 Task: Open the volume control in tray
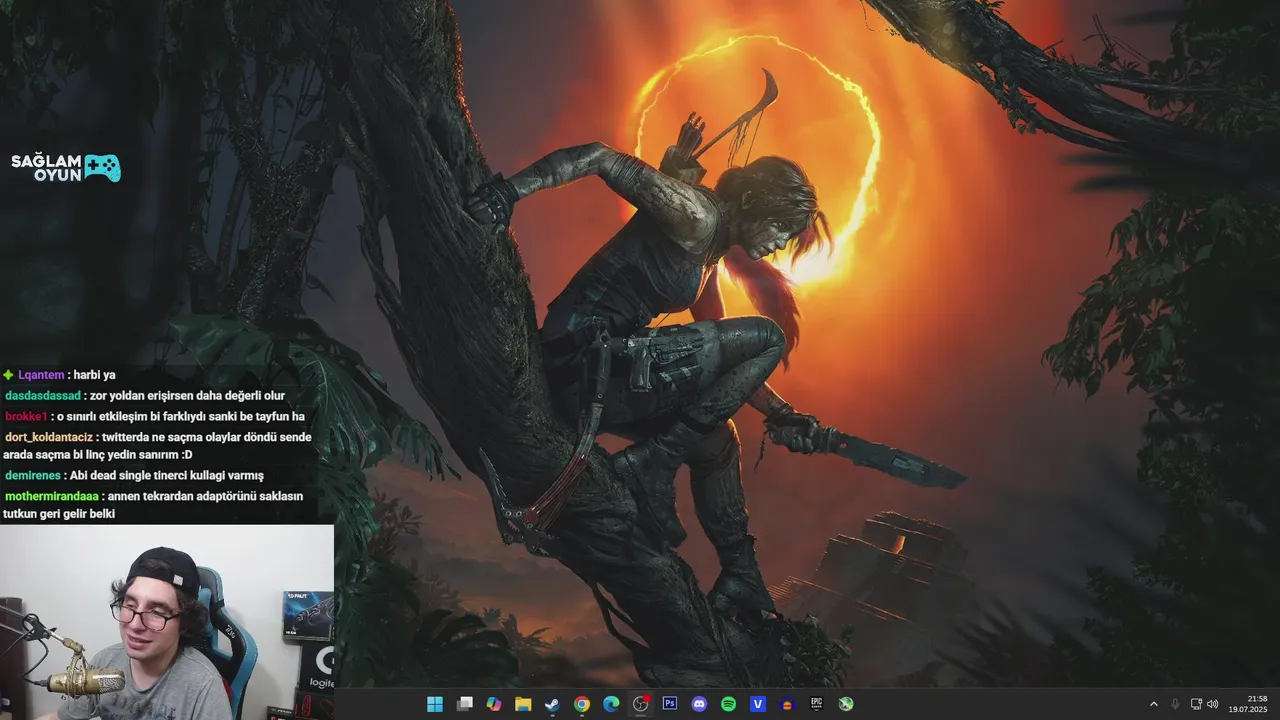[1212, 704]
